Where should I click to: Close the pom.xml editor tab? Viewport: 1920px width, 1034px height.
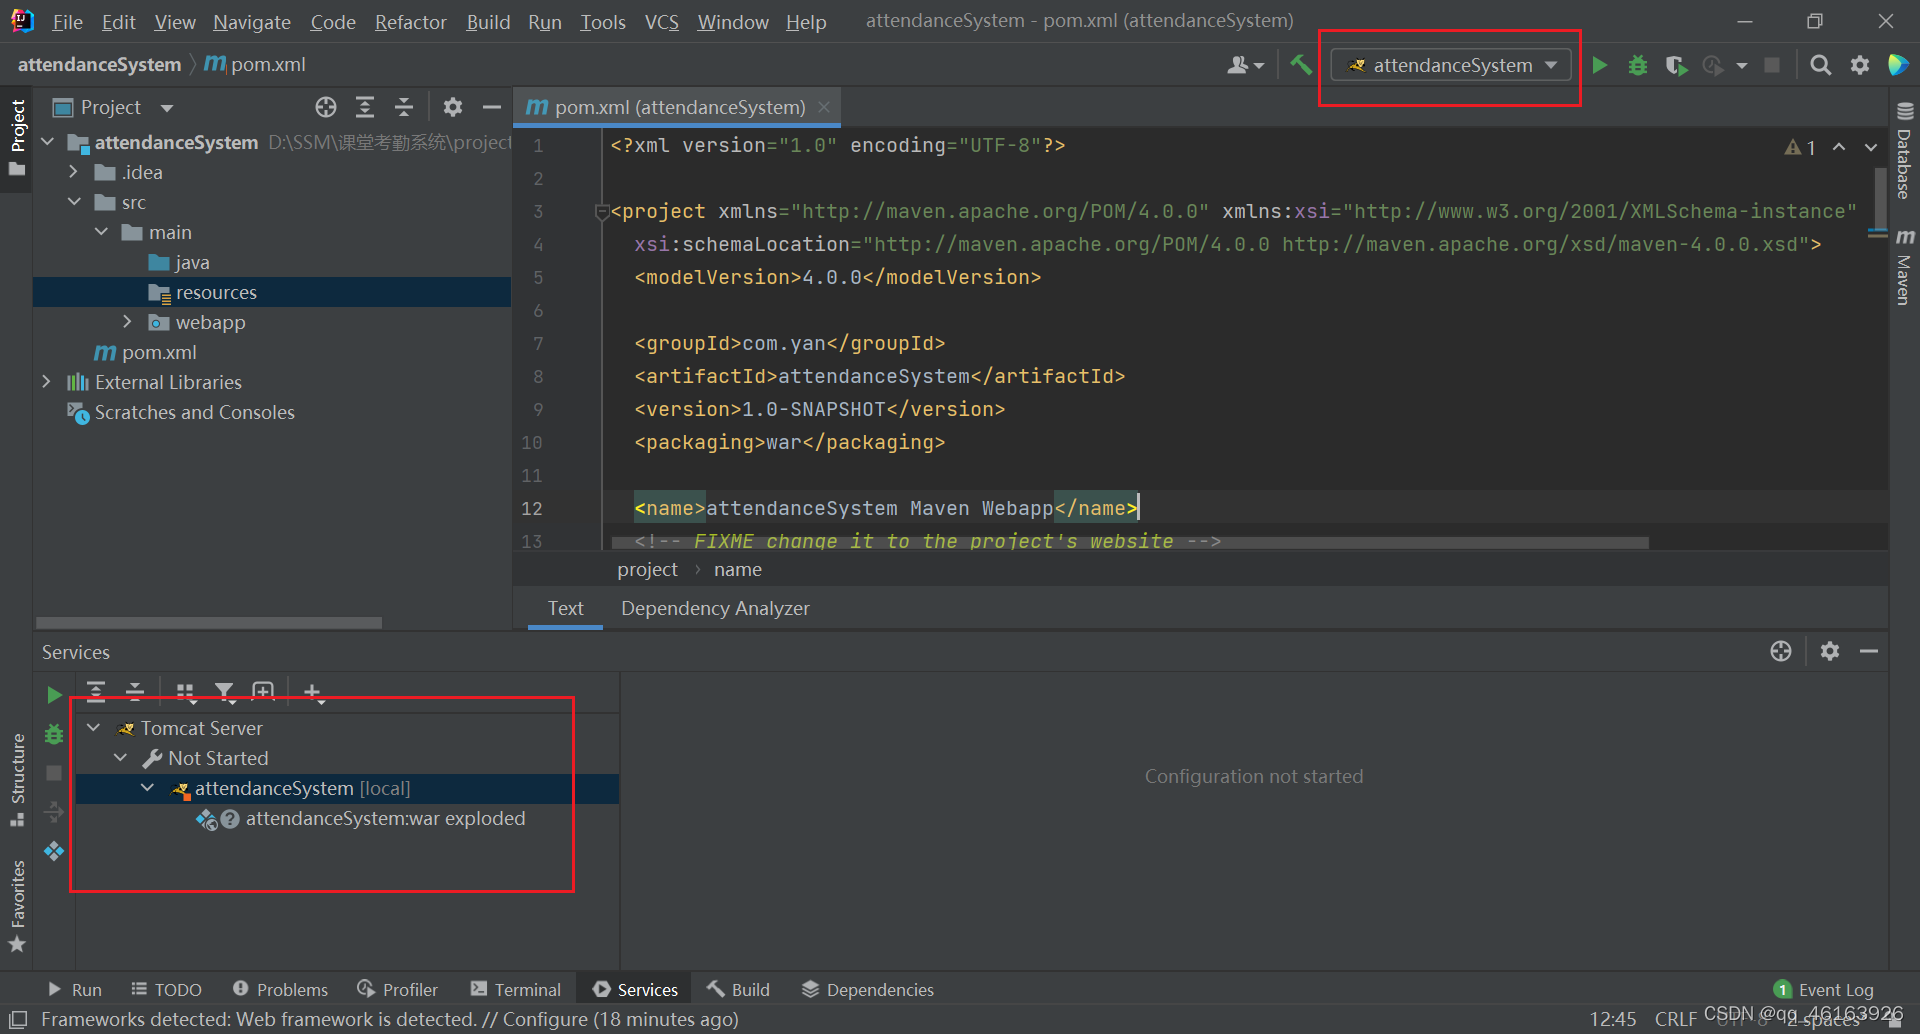824,107
